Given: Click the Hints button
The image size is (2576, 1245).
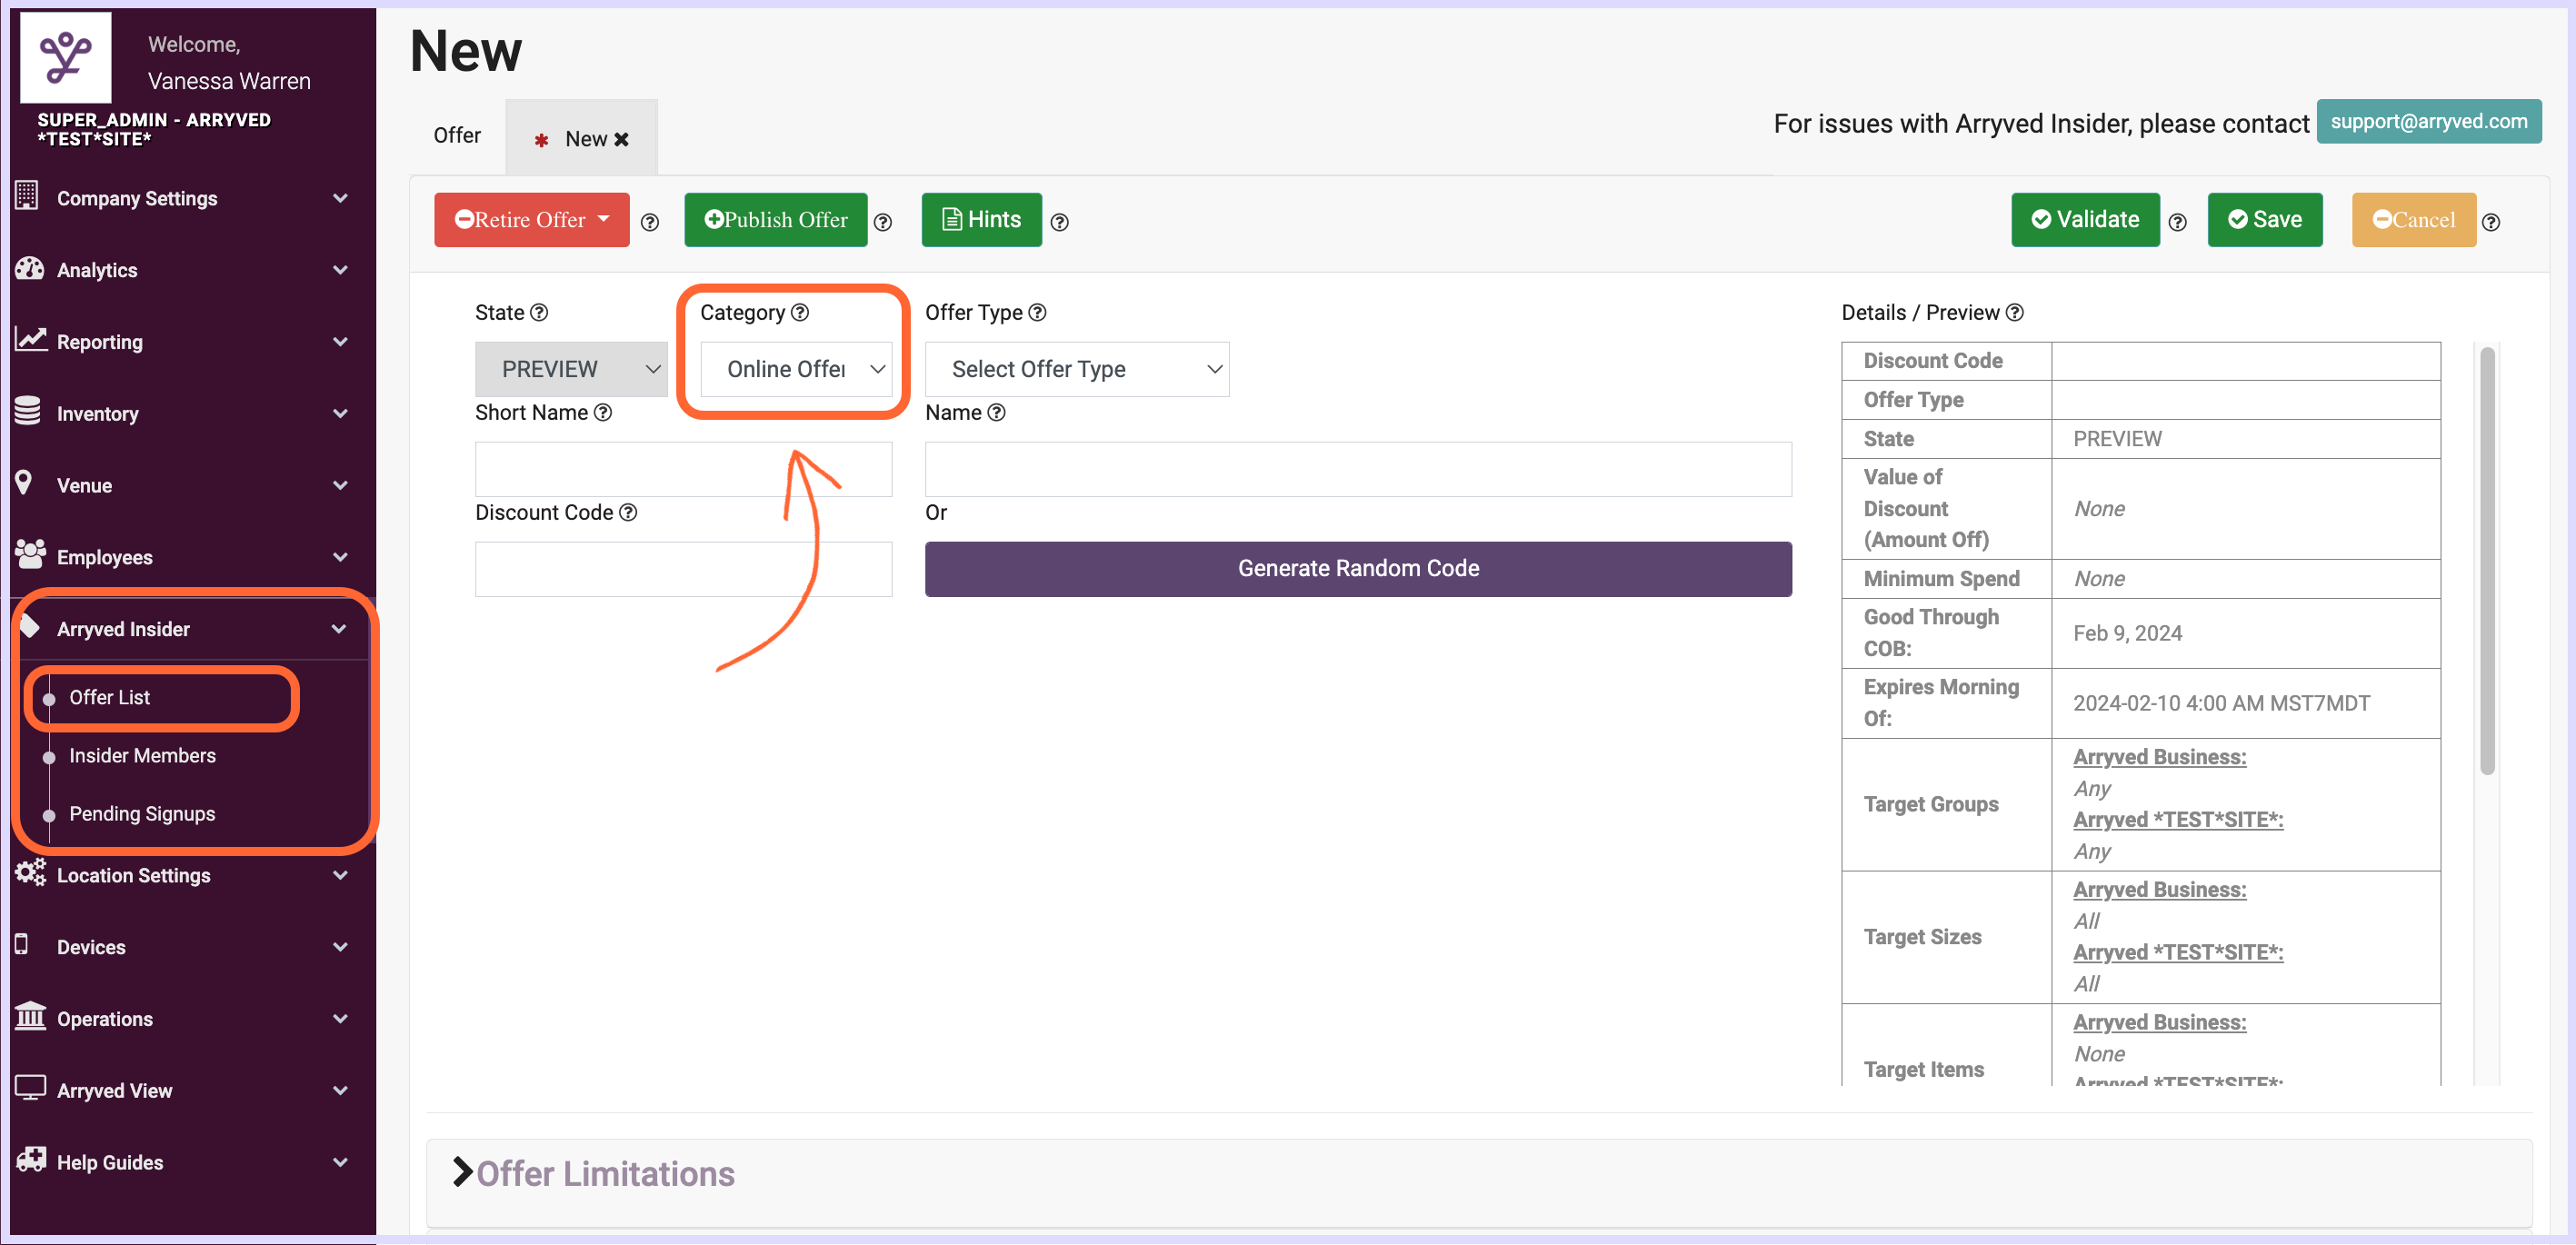Looking at the screenshot, I should coord(981,219).
